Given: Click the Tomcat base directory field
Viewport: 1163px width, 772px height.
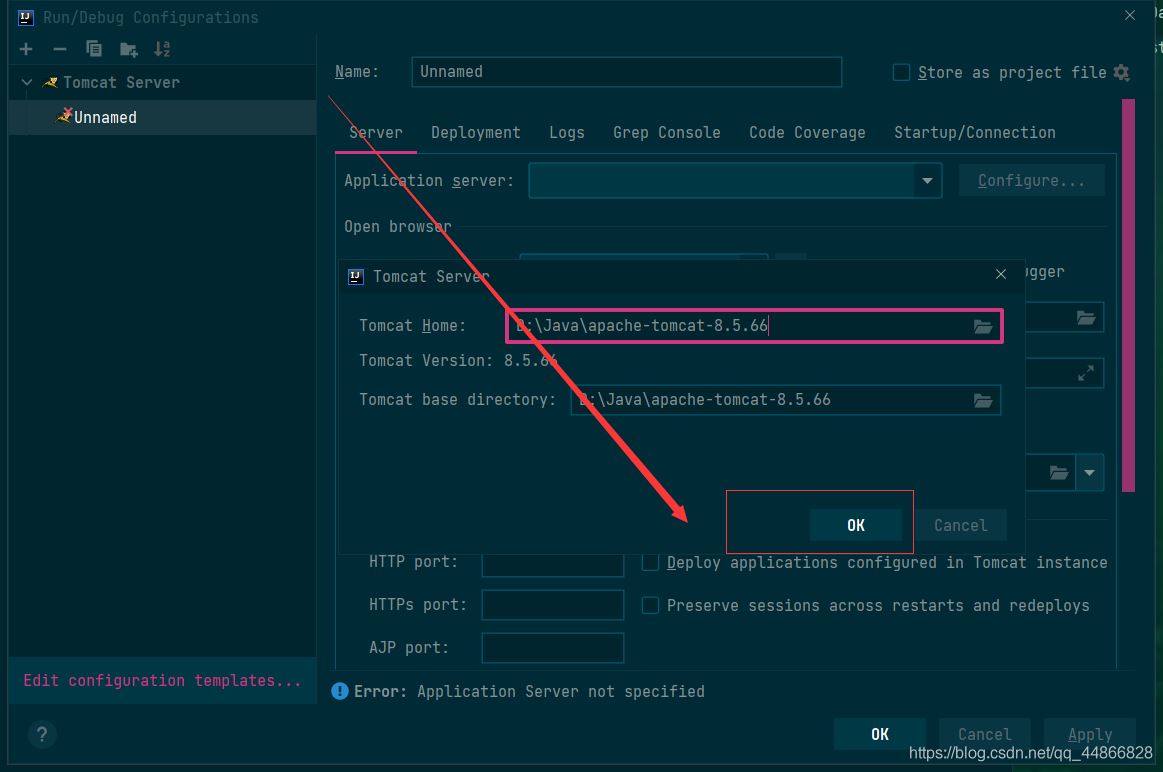Looking at the screenshot, I should [x=785, y=400].
